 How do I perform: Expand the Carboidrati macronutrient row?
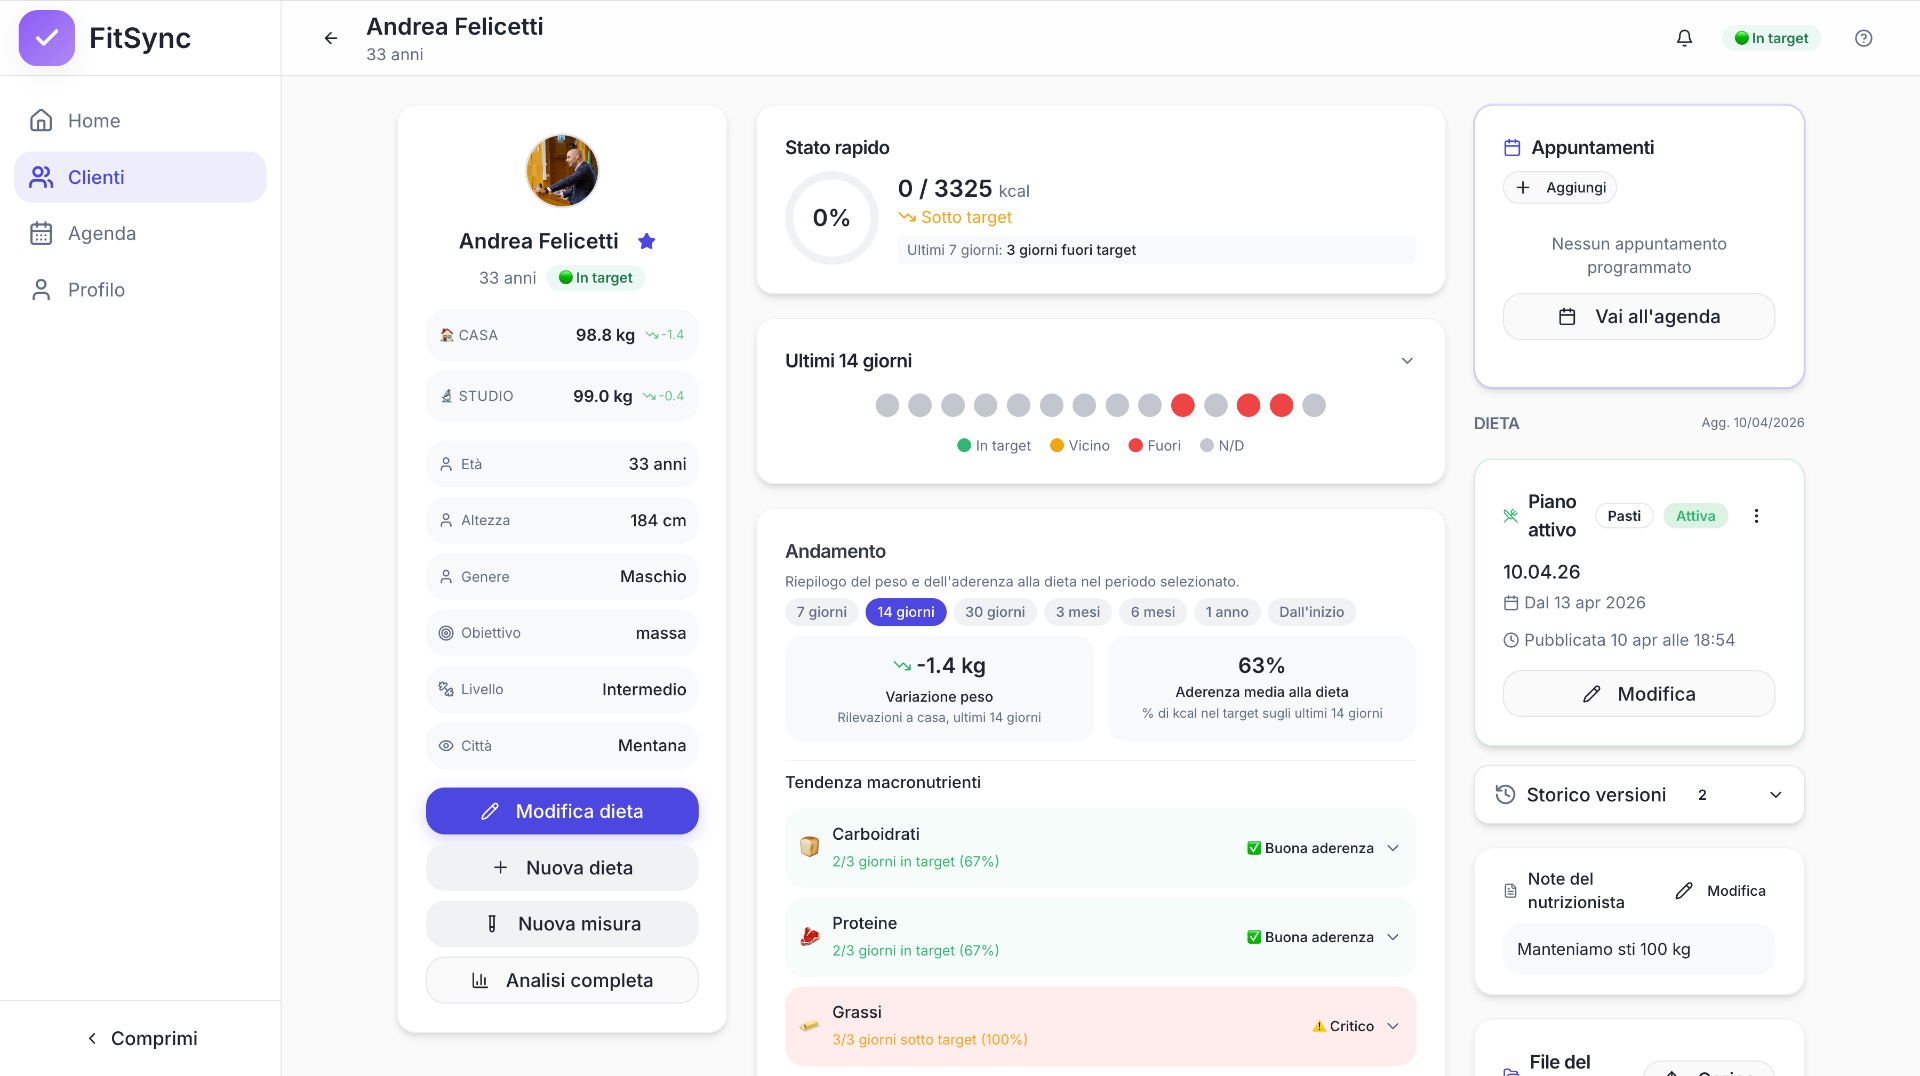tap(1100, 848)
